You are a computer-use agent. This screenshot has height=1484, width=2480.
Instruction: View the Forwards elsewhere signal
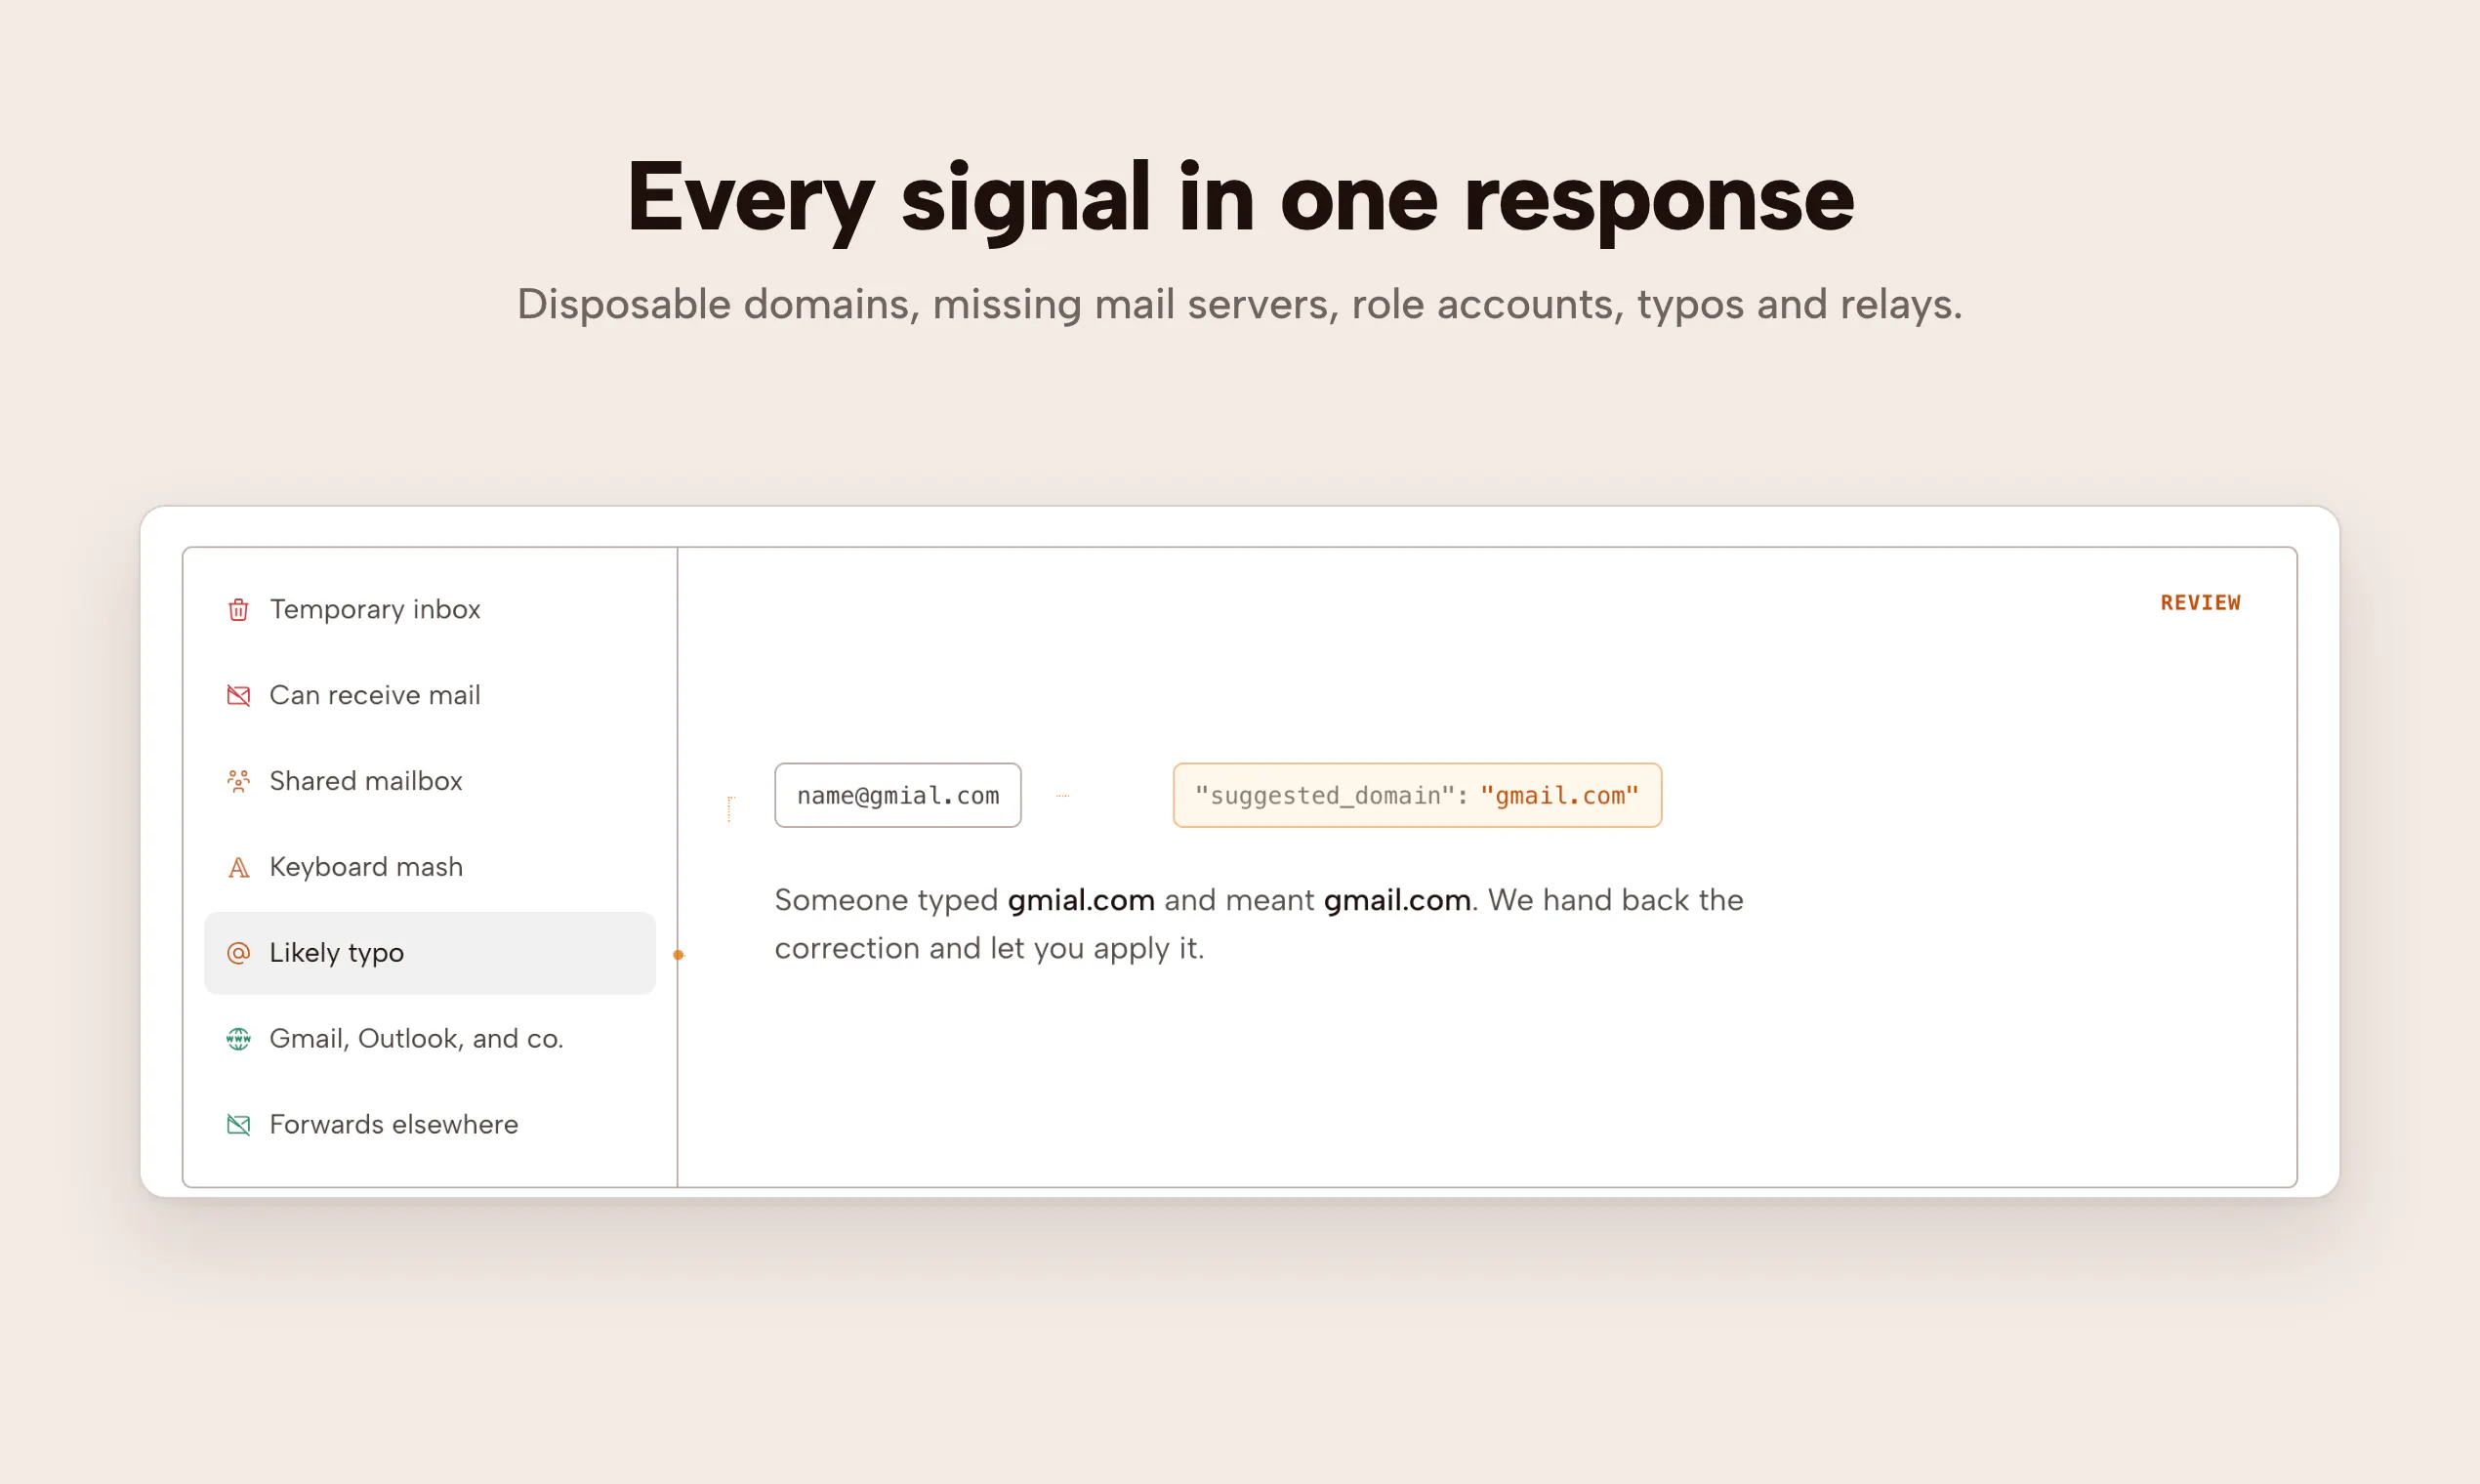click(x=430, y=1125)
